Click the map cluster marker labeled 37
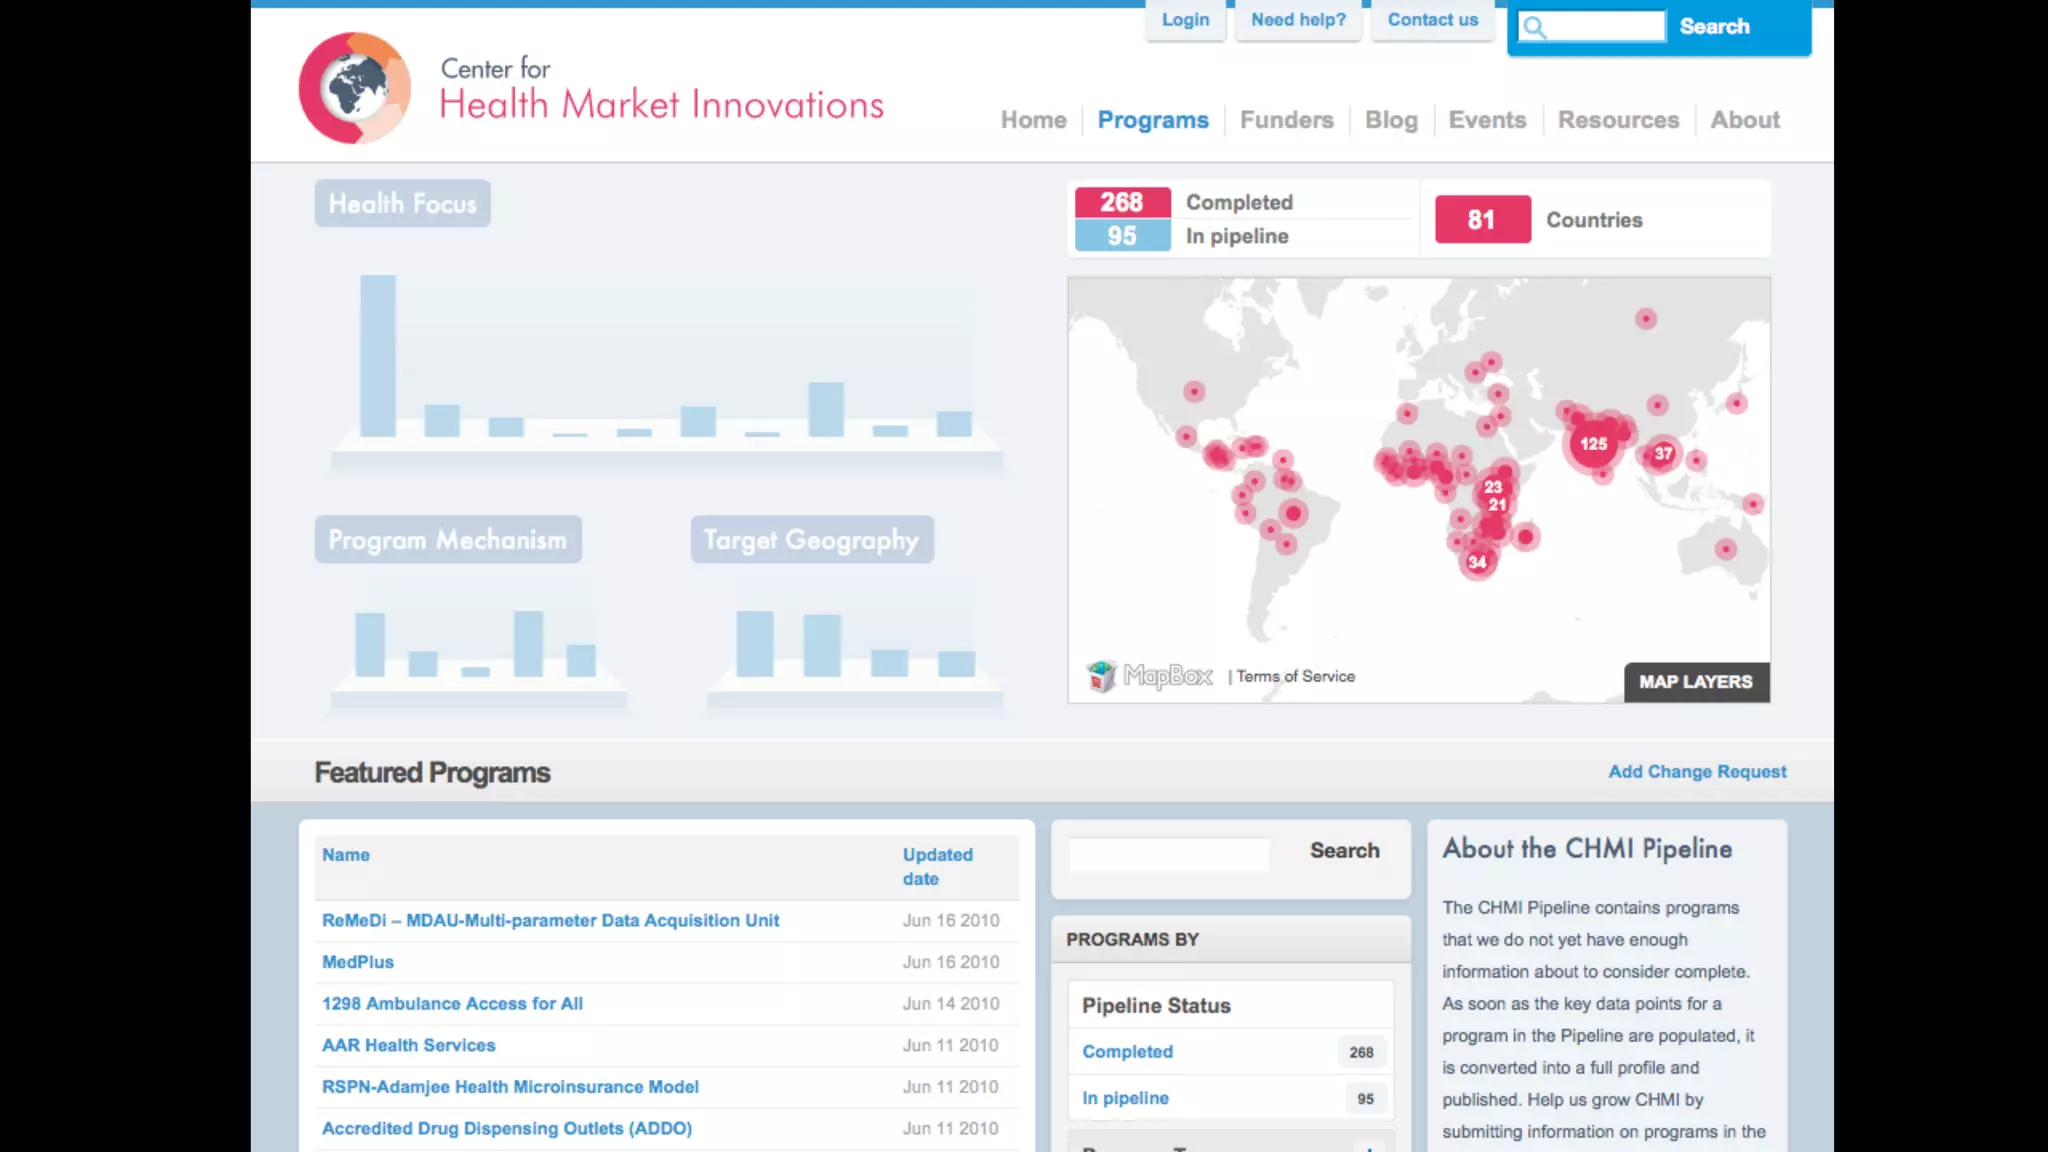Image resolution: width=2048 pixels, height=1152 pixels. tap(1663, 453)
